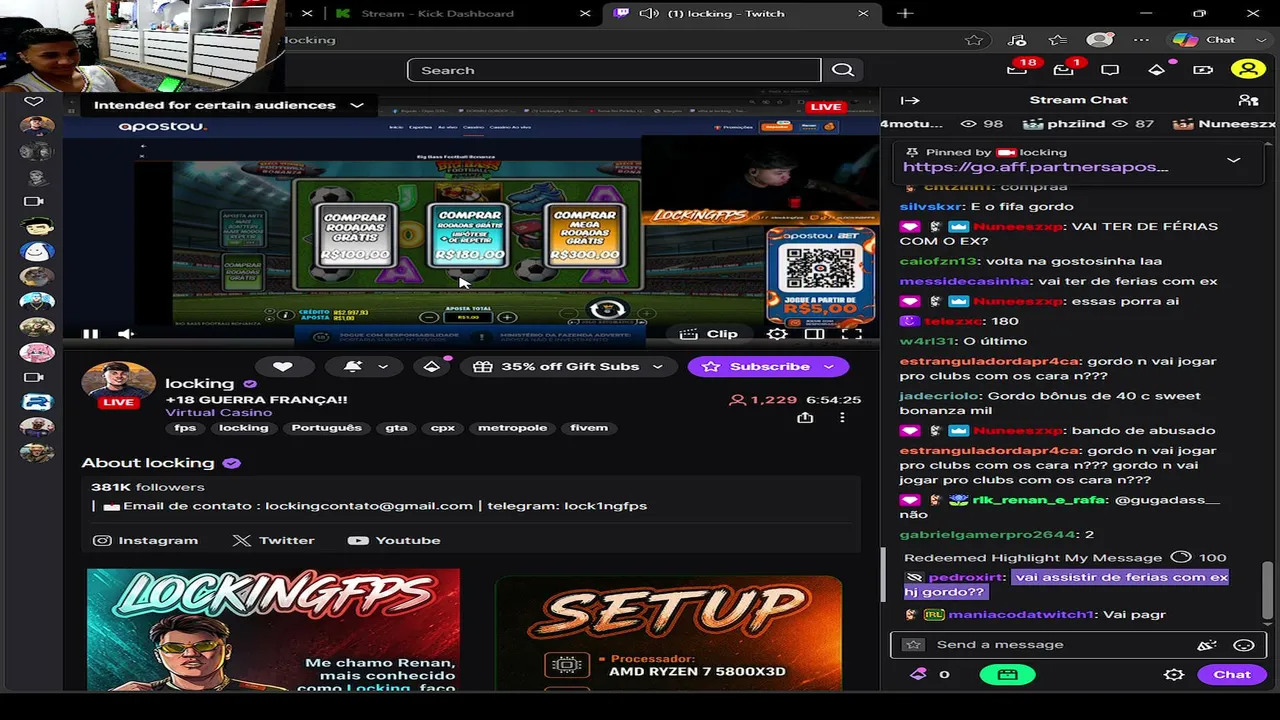Open the activity inbox with badge 1
Screen dimensions: 1280x720
tap(1063, 69)
